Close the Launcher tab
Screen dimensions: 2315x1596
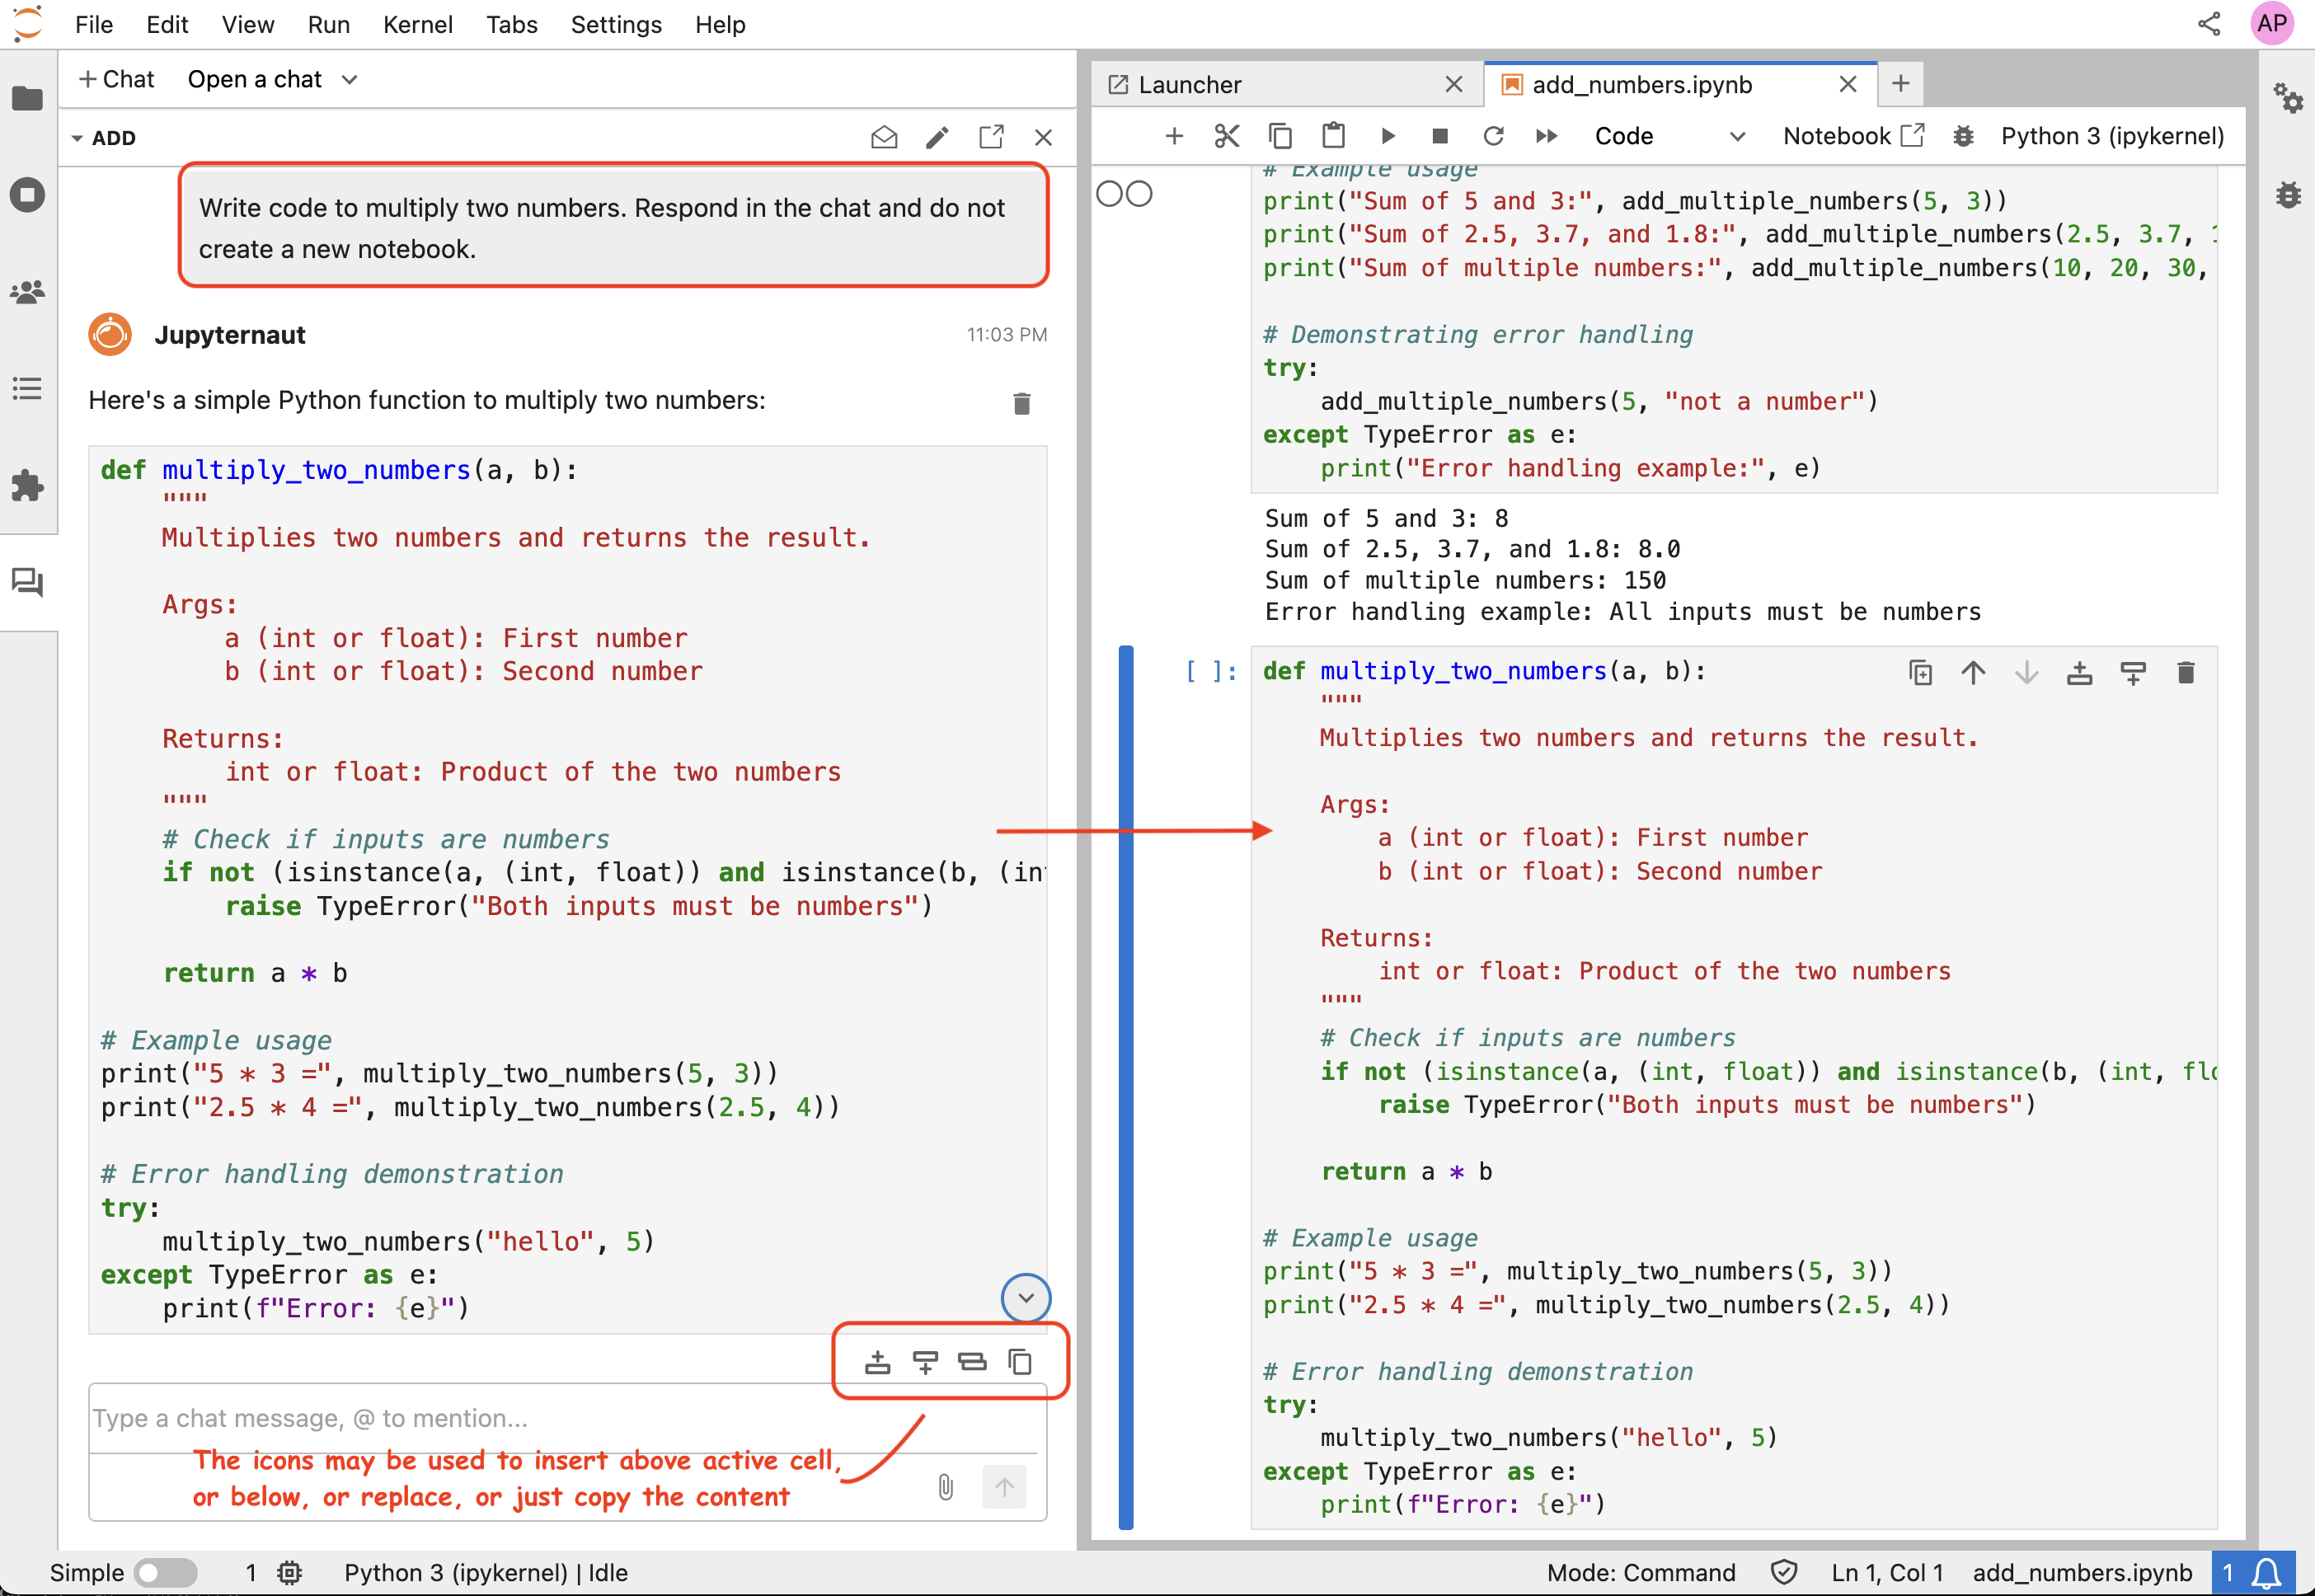coord(1454,85)
